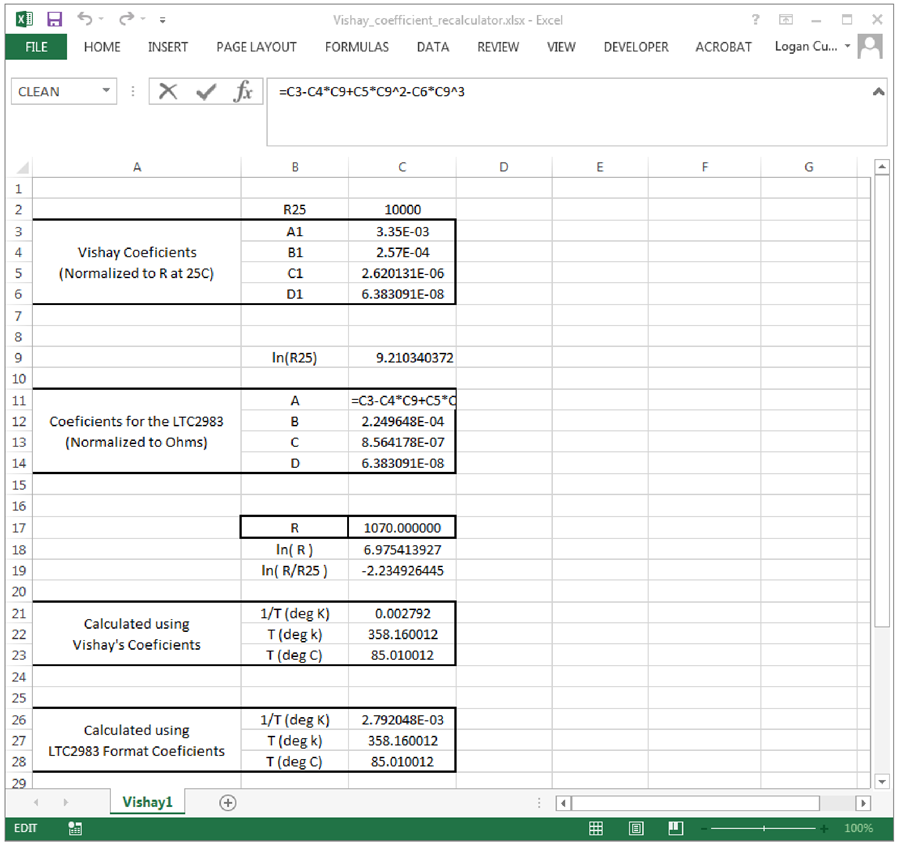Select column A header
Screen dimensions: 900x848
(137, 167)
